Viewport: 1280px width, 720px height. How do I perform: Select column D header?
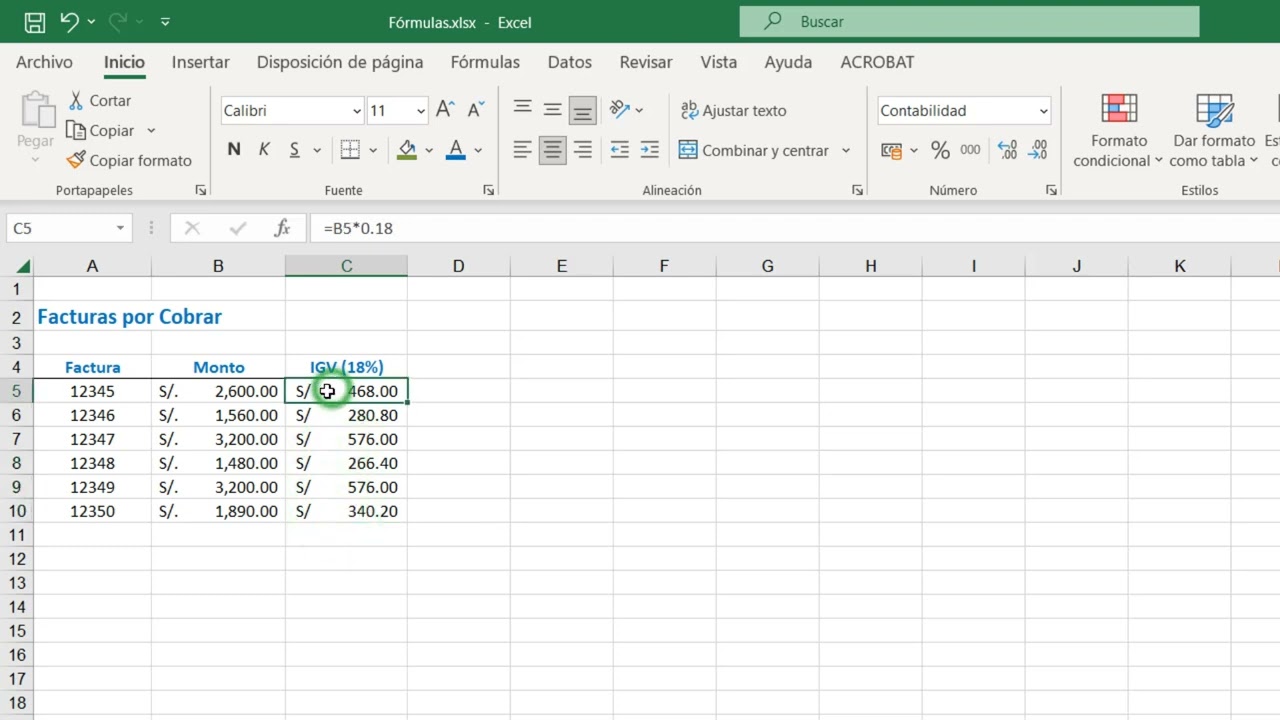coord(458,266)
